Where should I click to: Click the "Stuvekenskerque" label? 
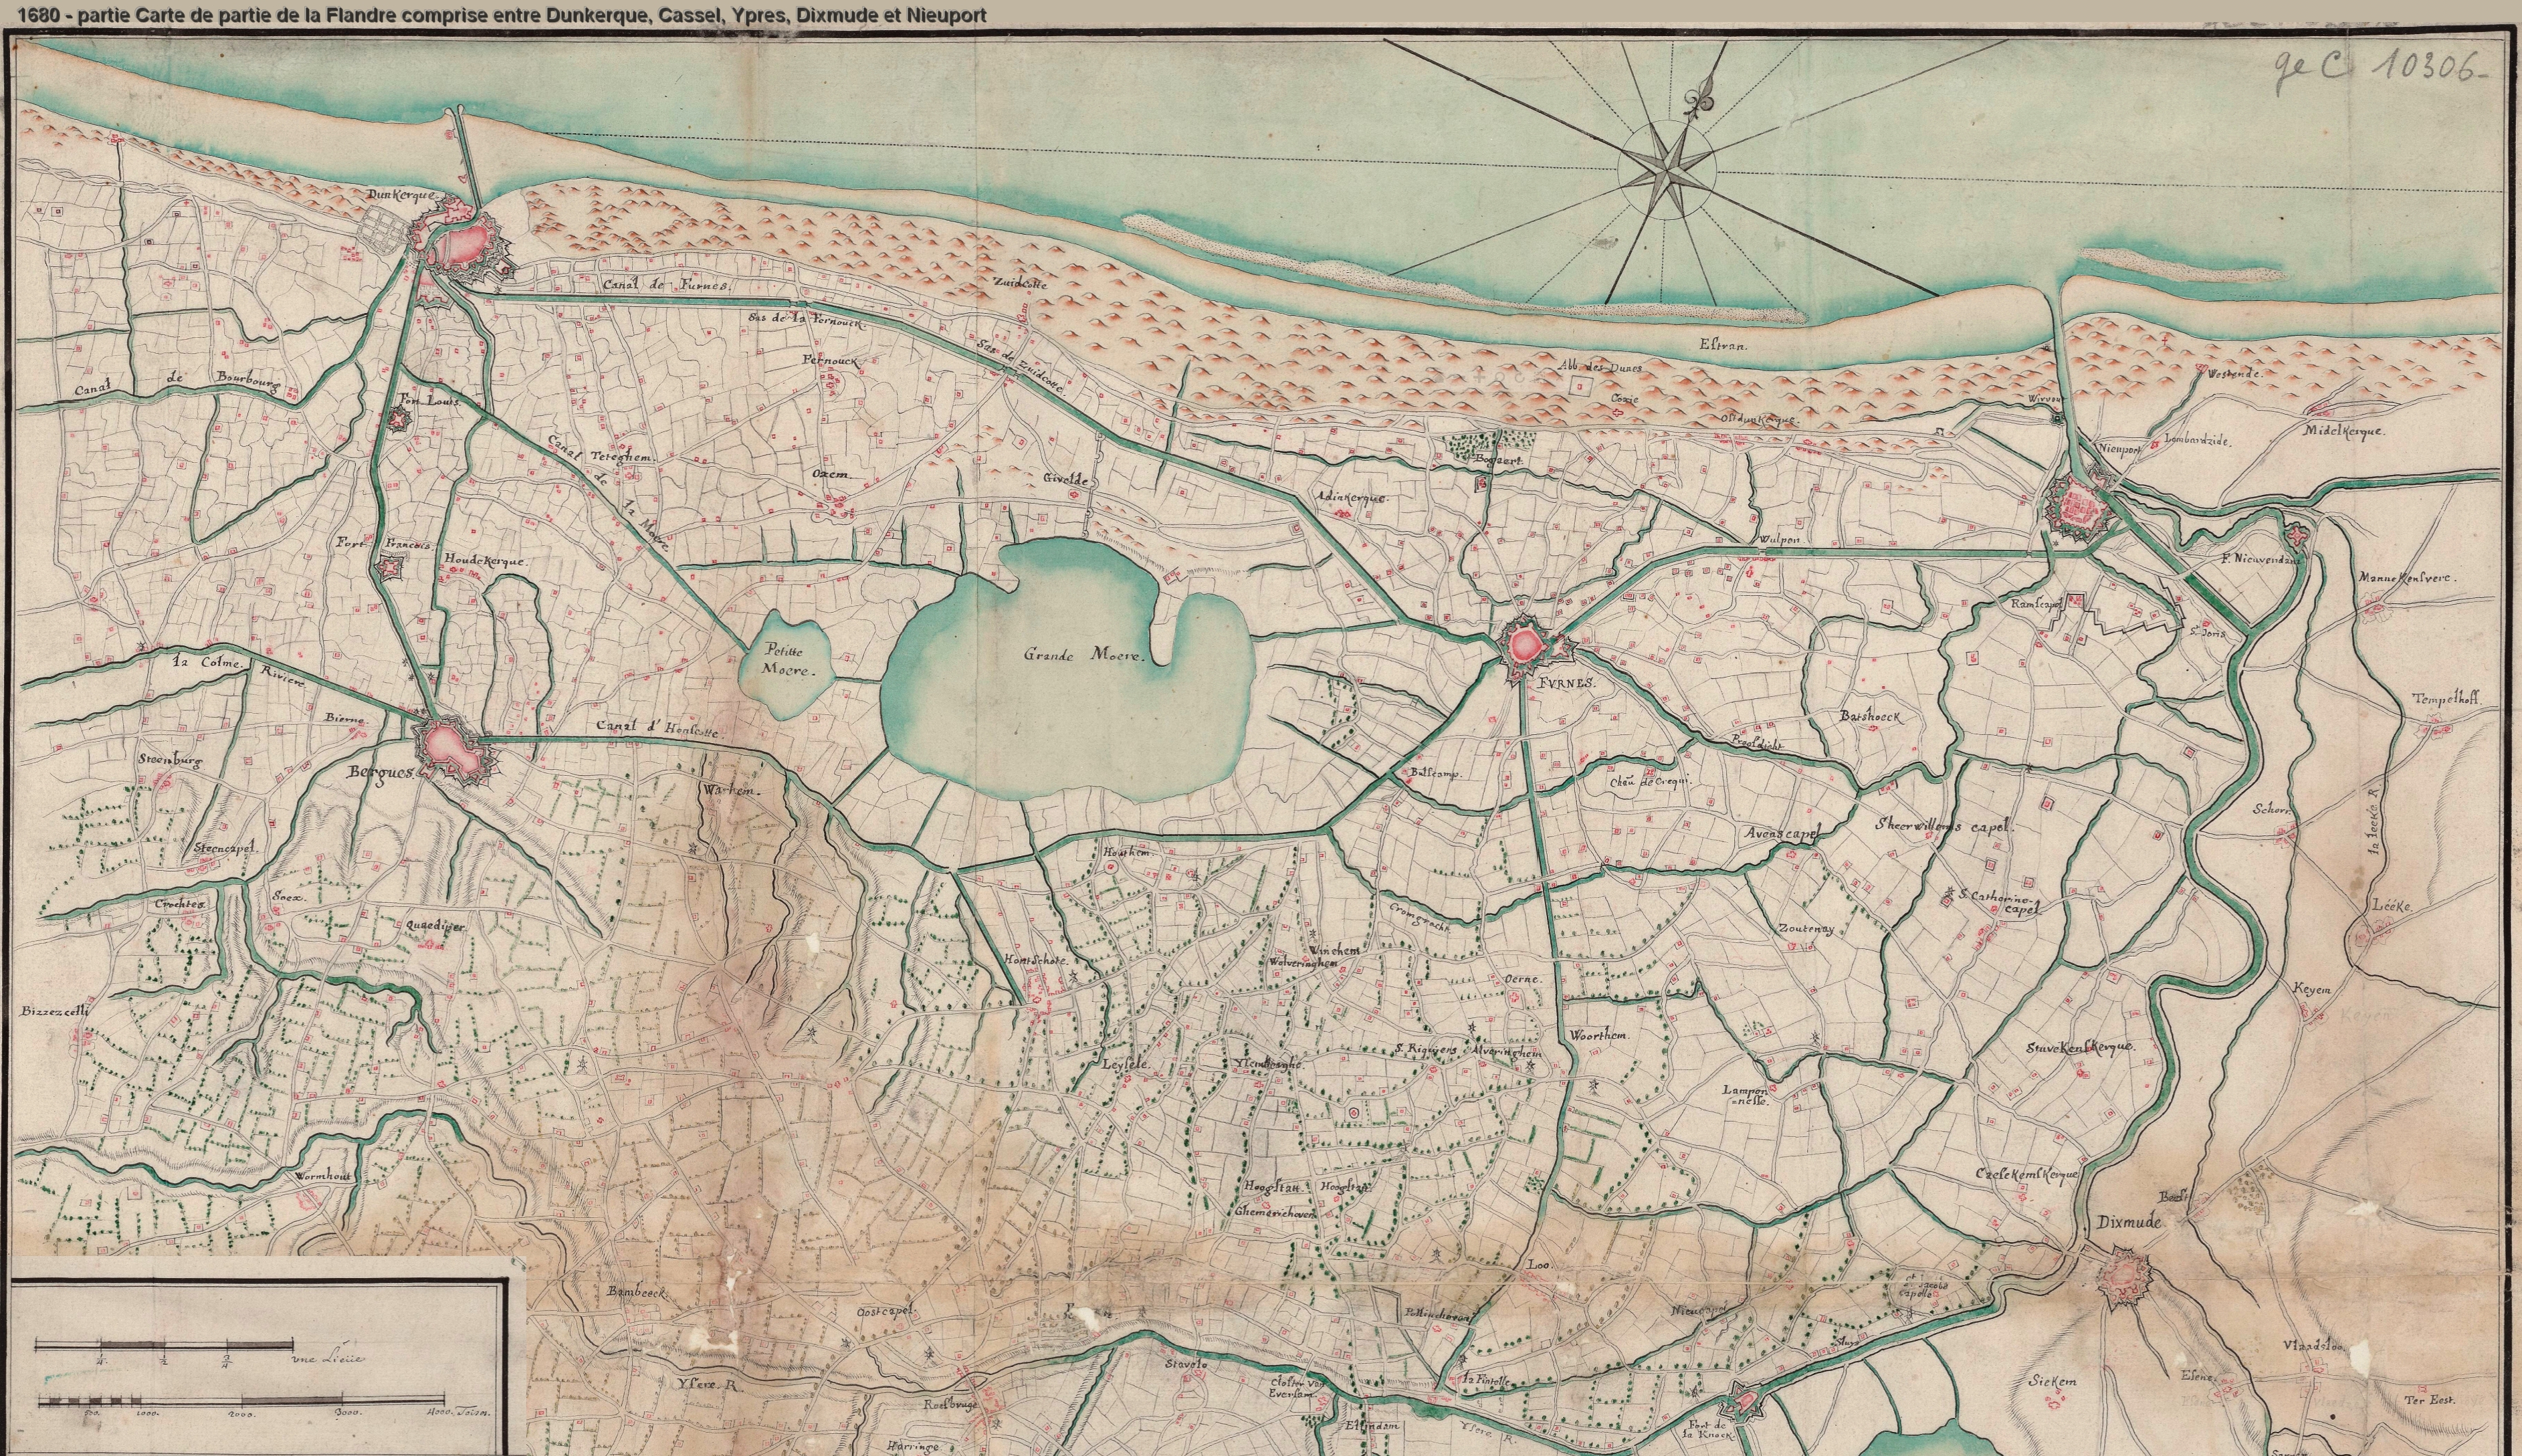pos(2081,1048)
